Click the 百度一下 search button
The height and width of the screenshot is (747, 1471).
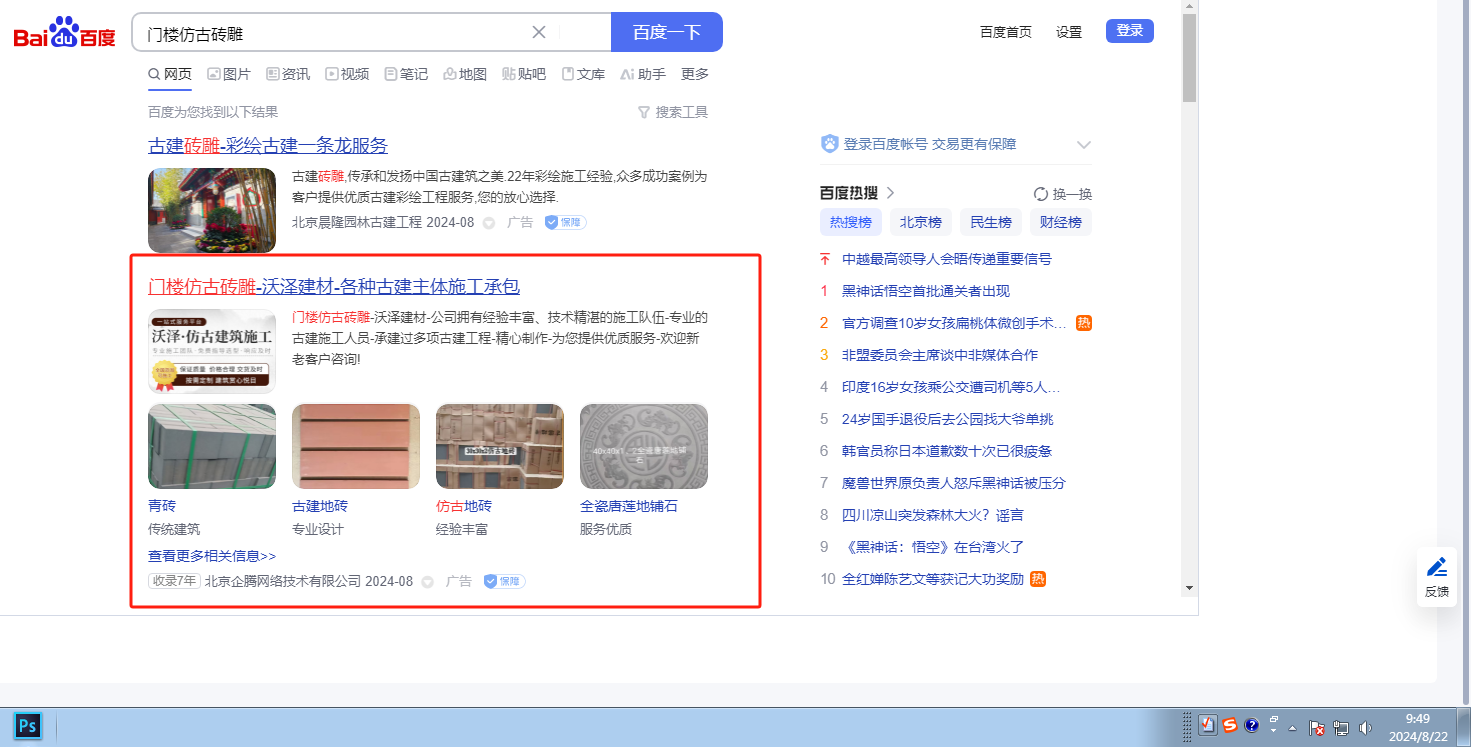tap(667, 32)
